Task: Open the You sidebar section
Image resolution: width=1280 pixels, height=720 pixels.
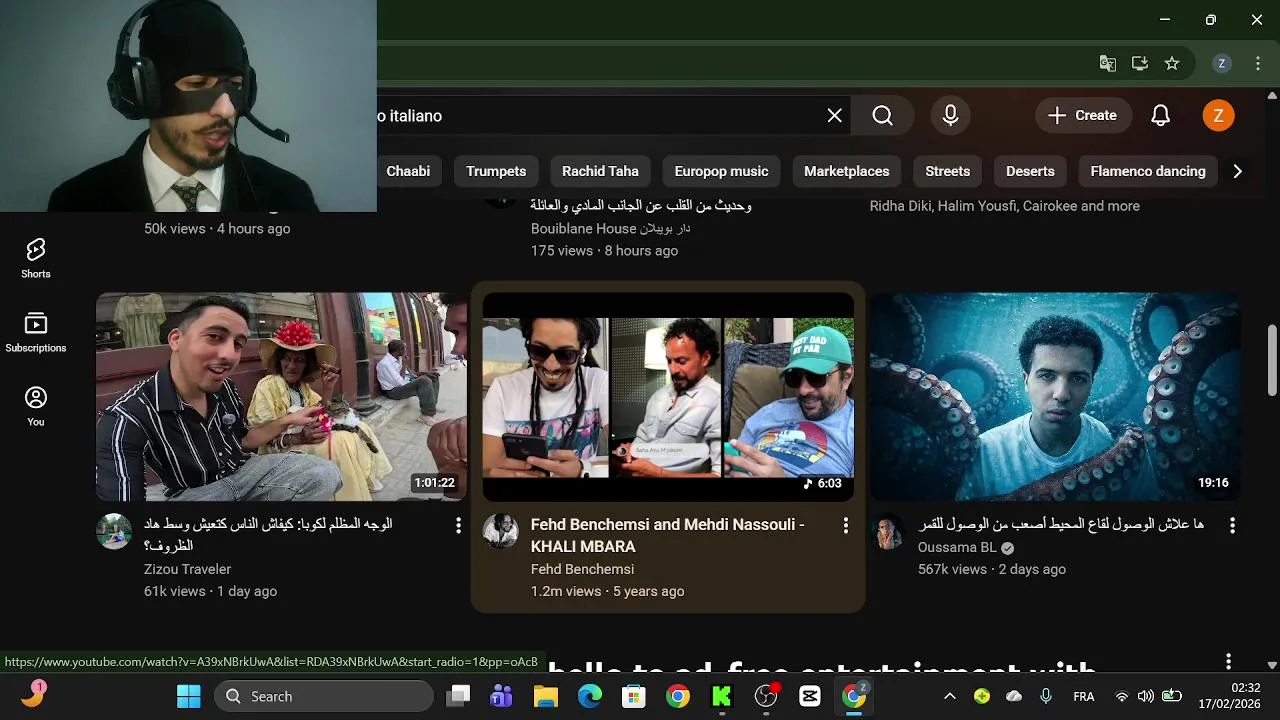Action: click(x=36, y=407)
